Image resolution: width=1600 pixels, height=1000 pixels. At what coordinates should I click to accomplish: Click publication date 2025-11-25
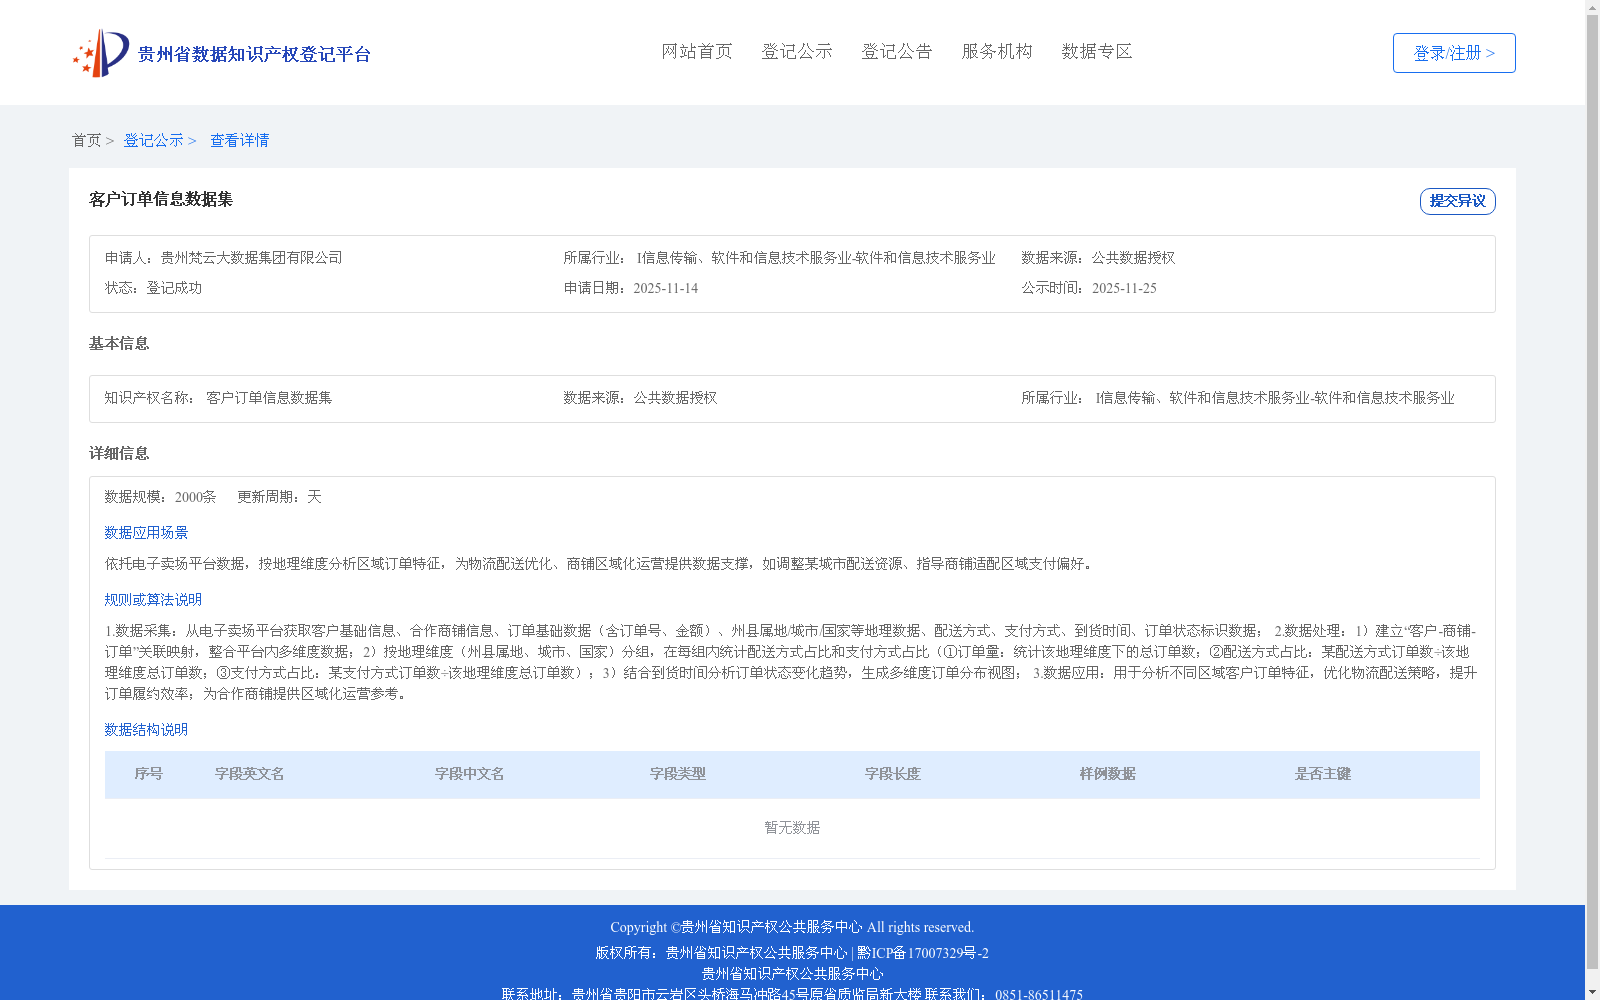coord(1124,288)
